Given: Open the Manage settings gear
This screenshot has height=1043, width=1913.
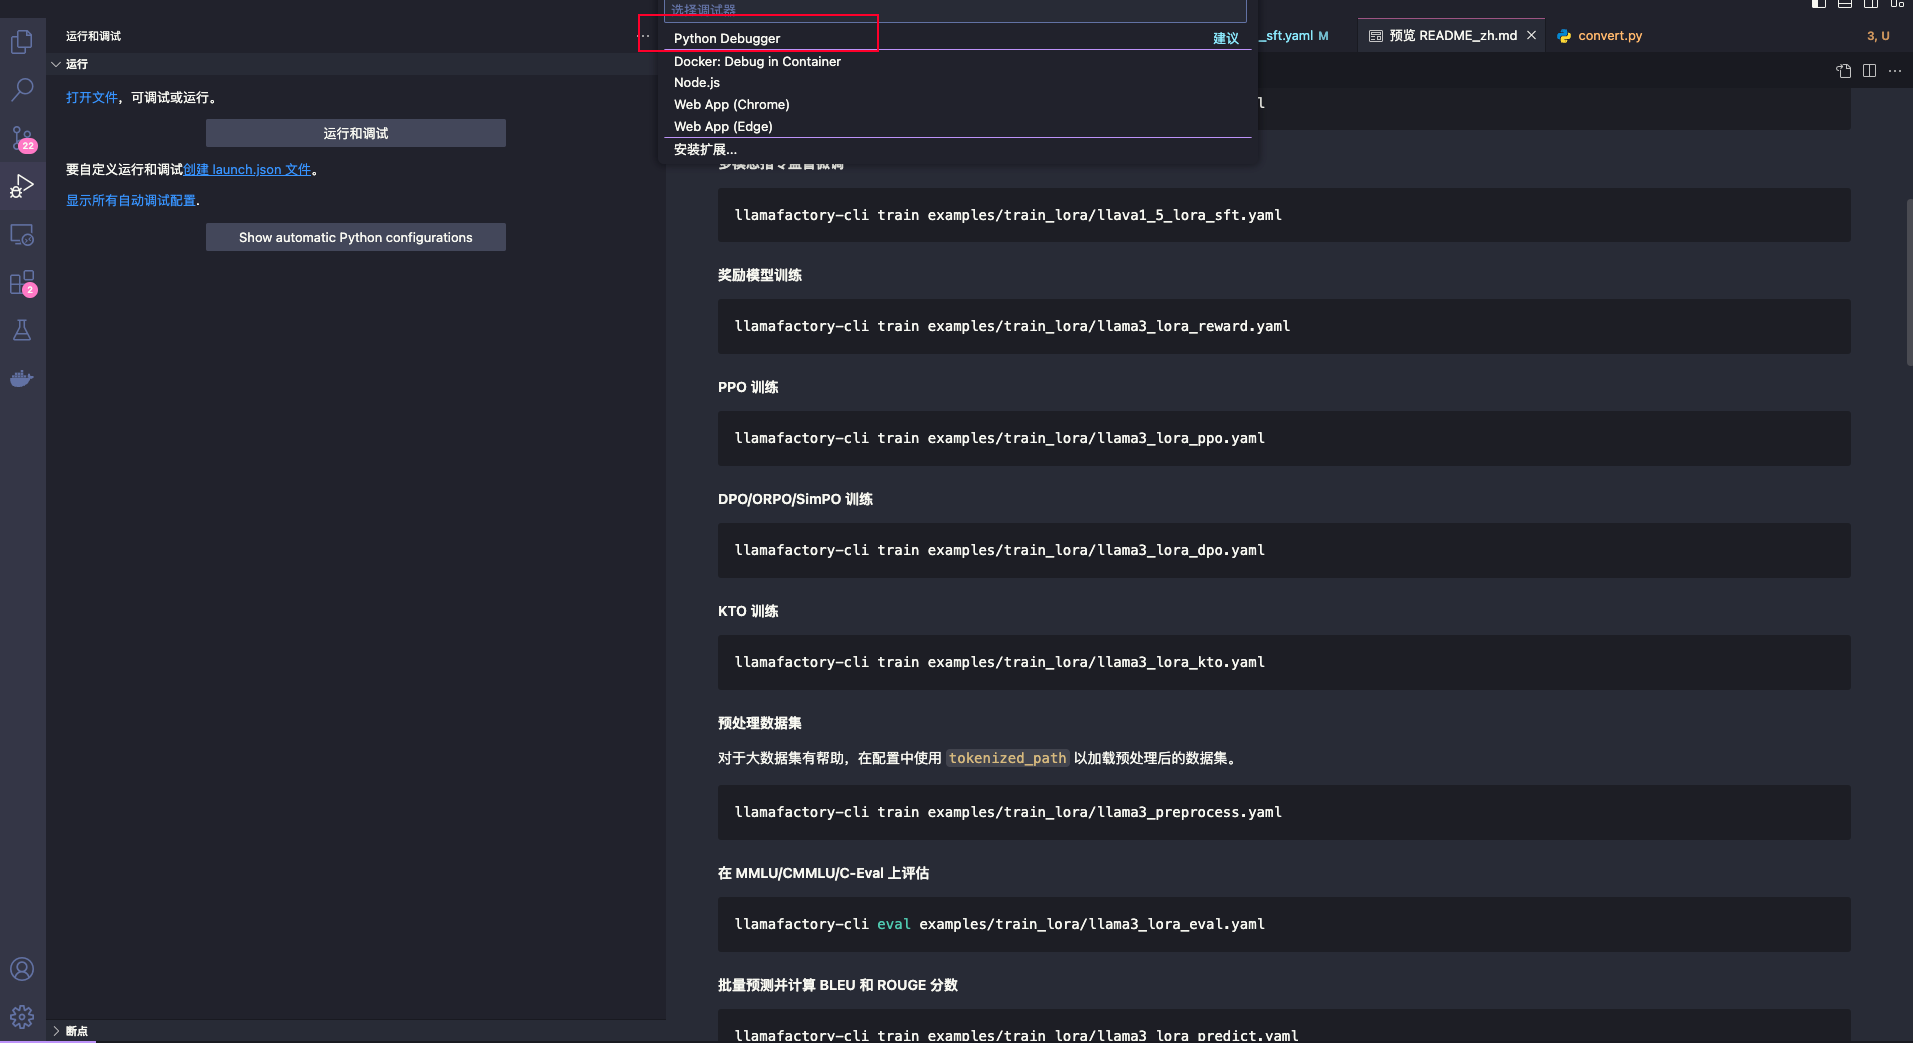Looking at the screenshot, I should tap(22, 1017).
